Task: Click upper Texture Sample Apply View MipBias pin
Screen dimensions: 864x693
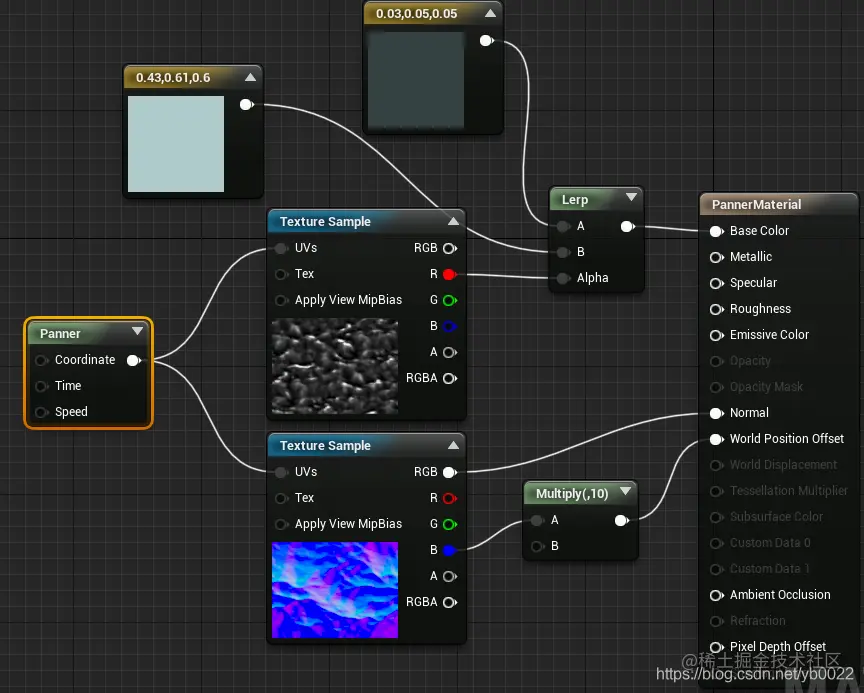Action: (281, 300)
